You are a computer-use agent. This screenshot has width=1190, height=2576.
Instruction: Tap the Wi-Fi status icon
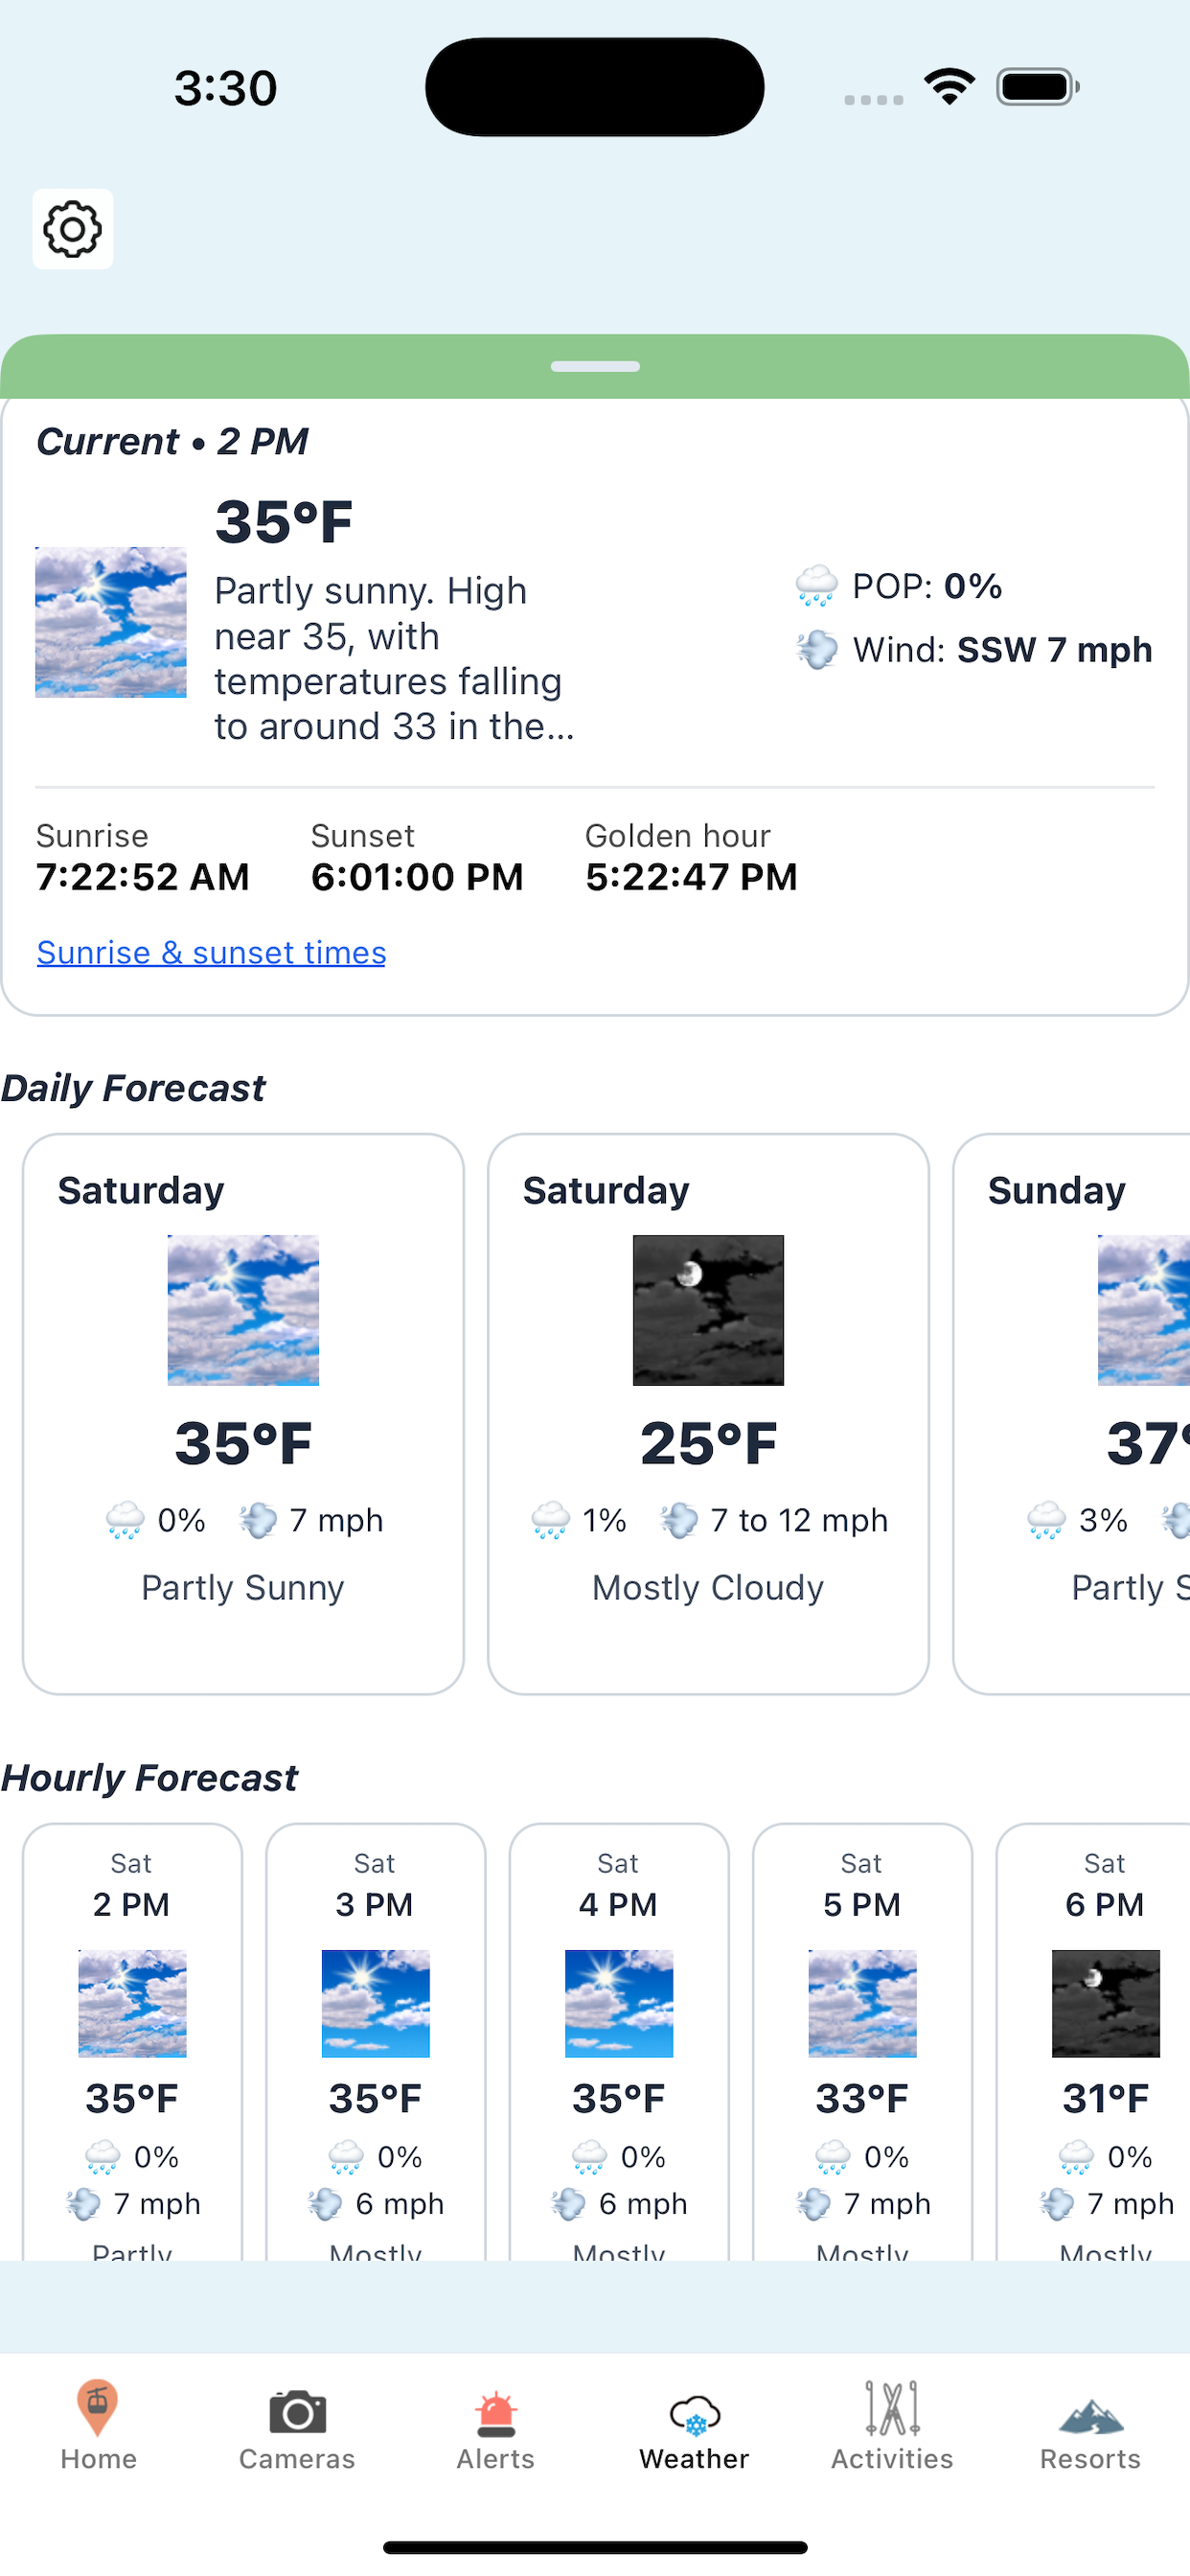coord(950,87)
